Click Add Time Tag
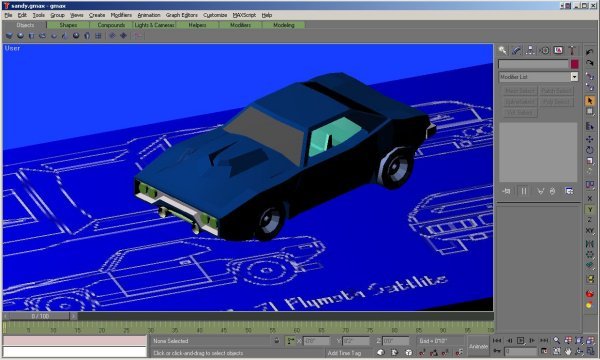Image resolution: width=600 pixels, height=360 pixels. (x=344, y=353)
